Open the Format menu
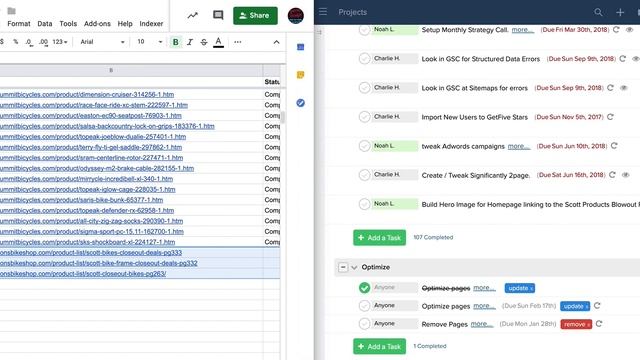The width and height of the screenshot is (640, 360). pos(19,24)
